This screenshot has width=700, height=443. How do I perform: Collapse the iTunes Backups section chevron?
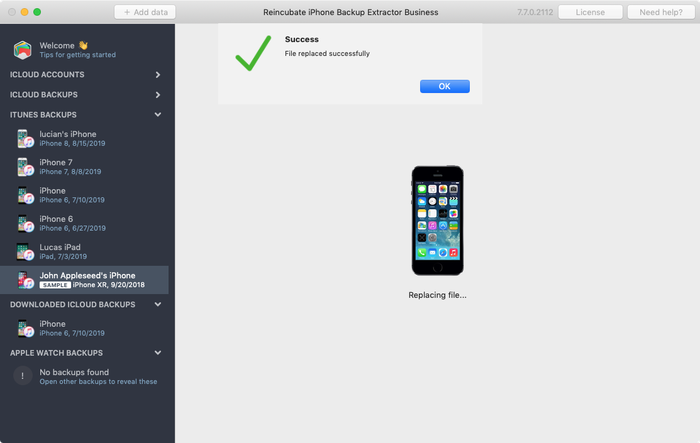[158, 115]
